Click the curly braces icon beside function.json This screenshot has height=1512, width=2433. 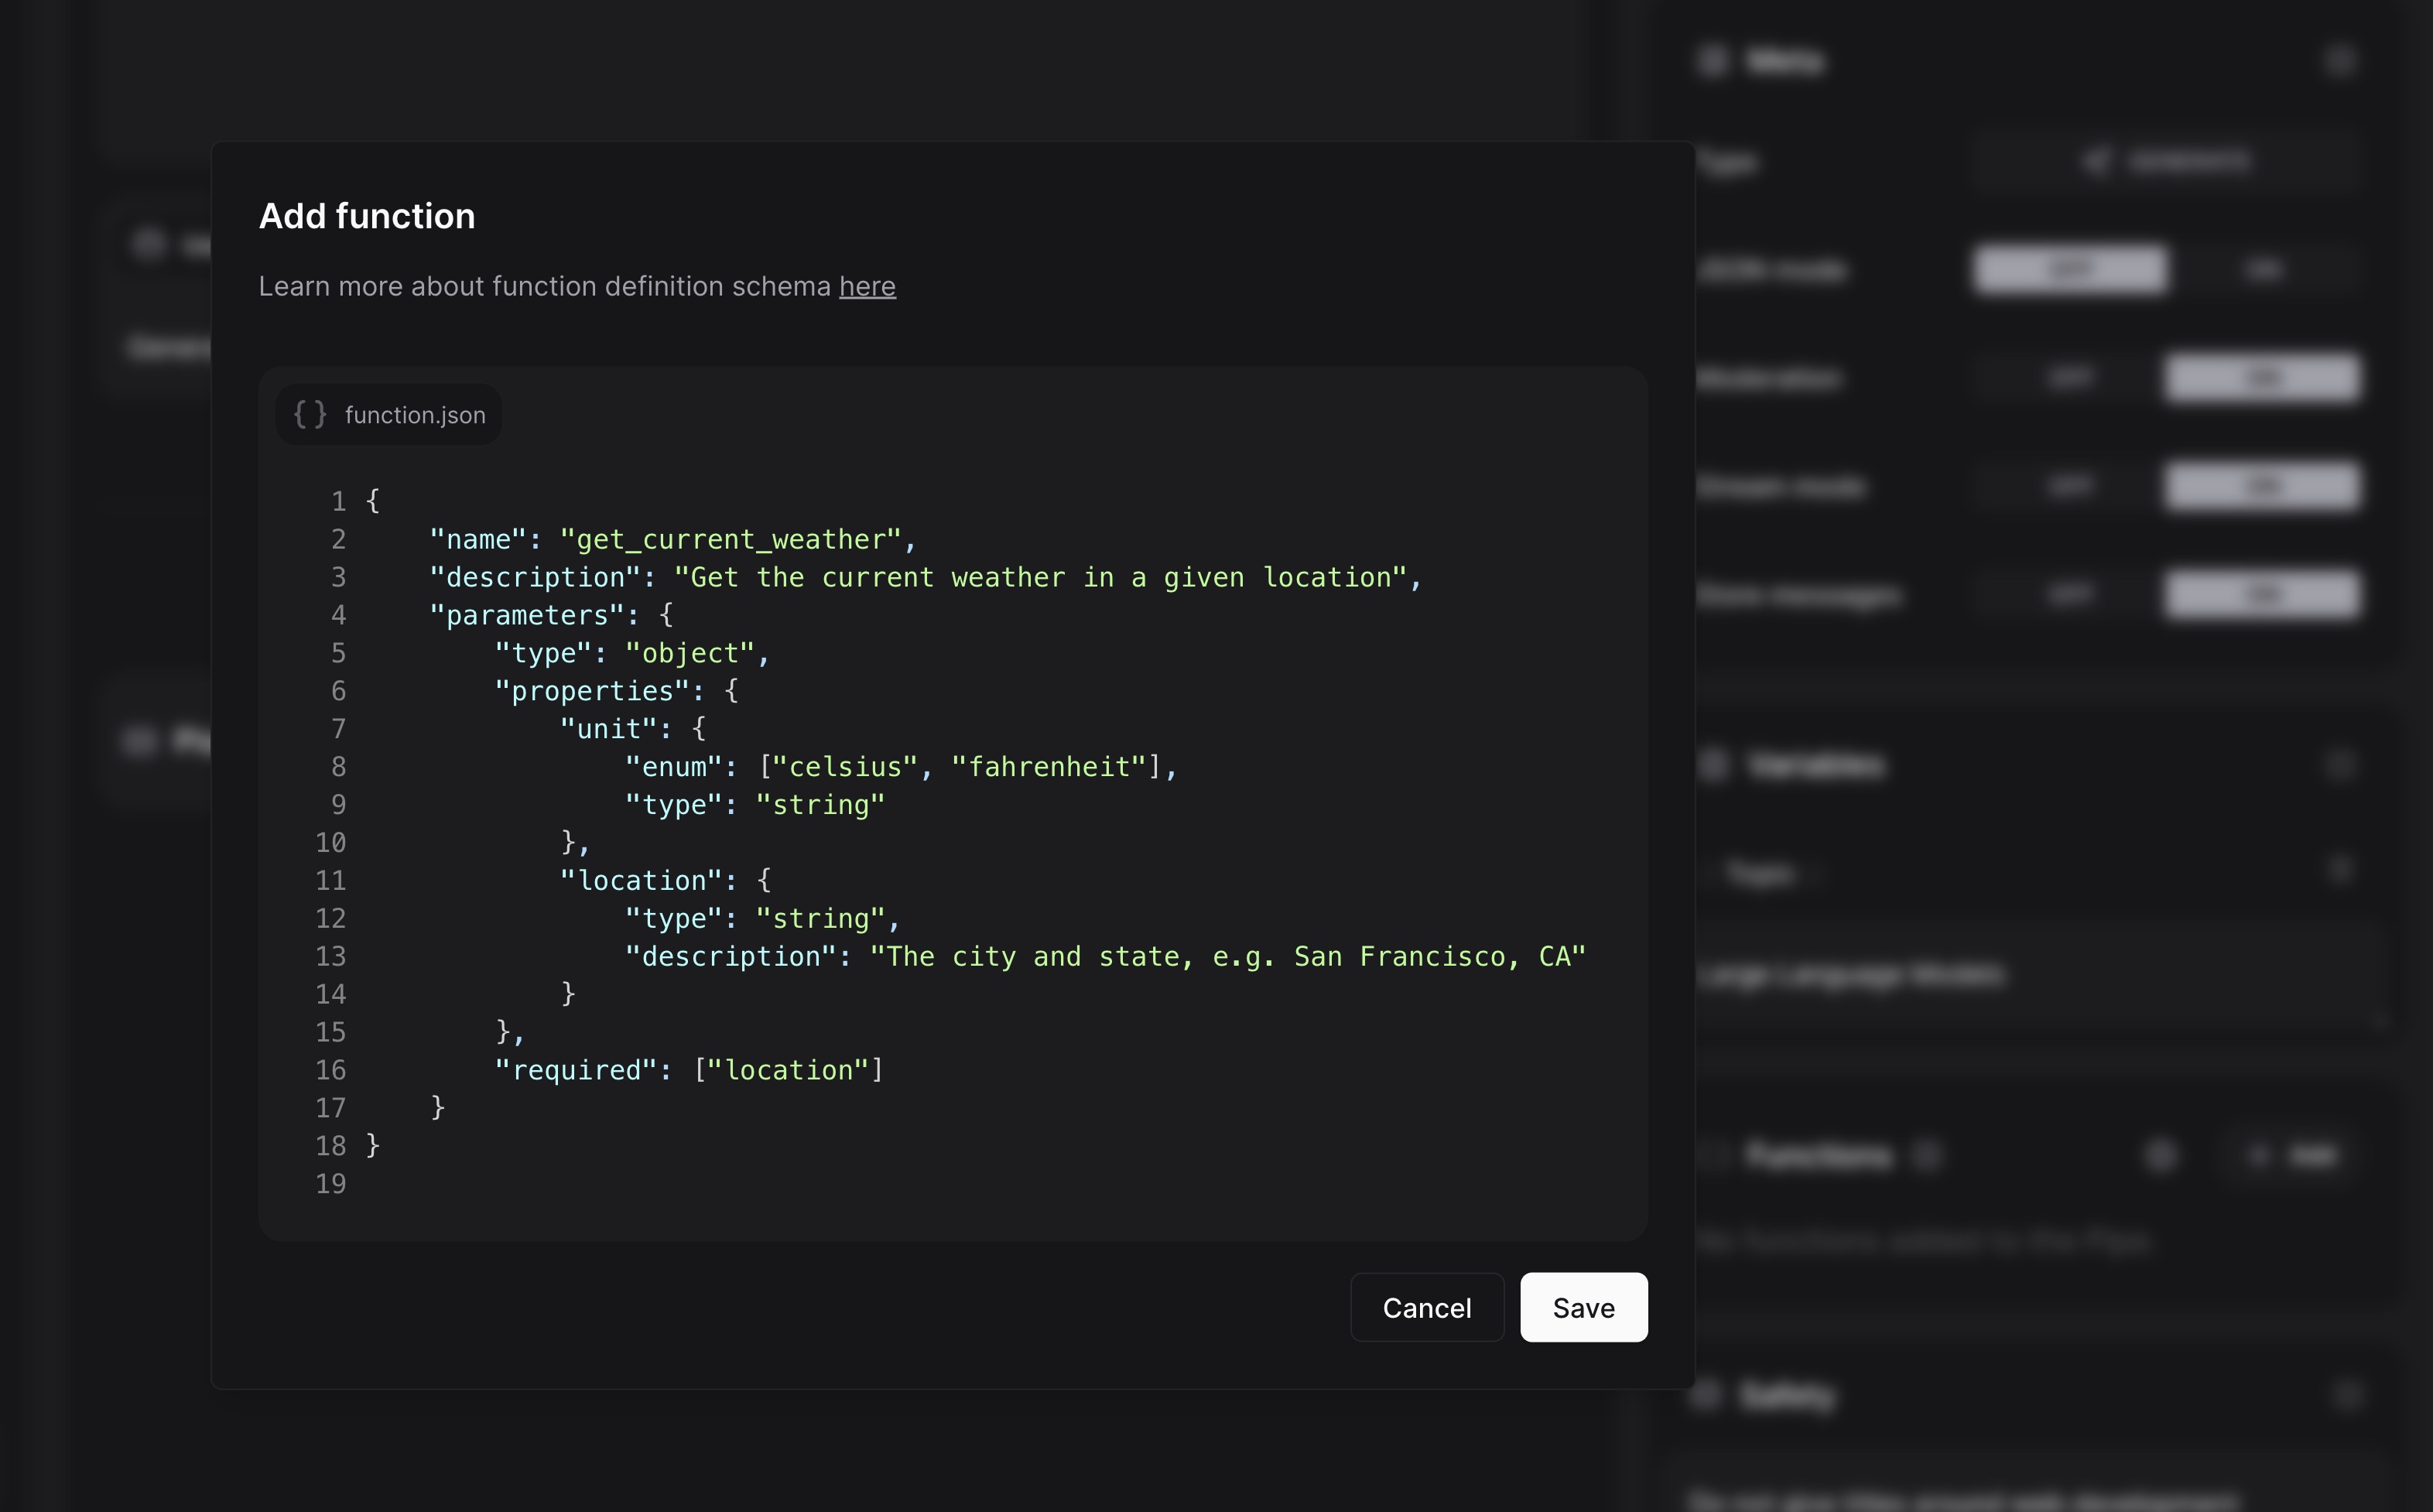(x=309, y=414)
